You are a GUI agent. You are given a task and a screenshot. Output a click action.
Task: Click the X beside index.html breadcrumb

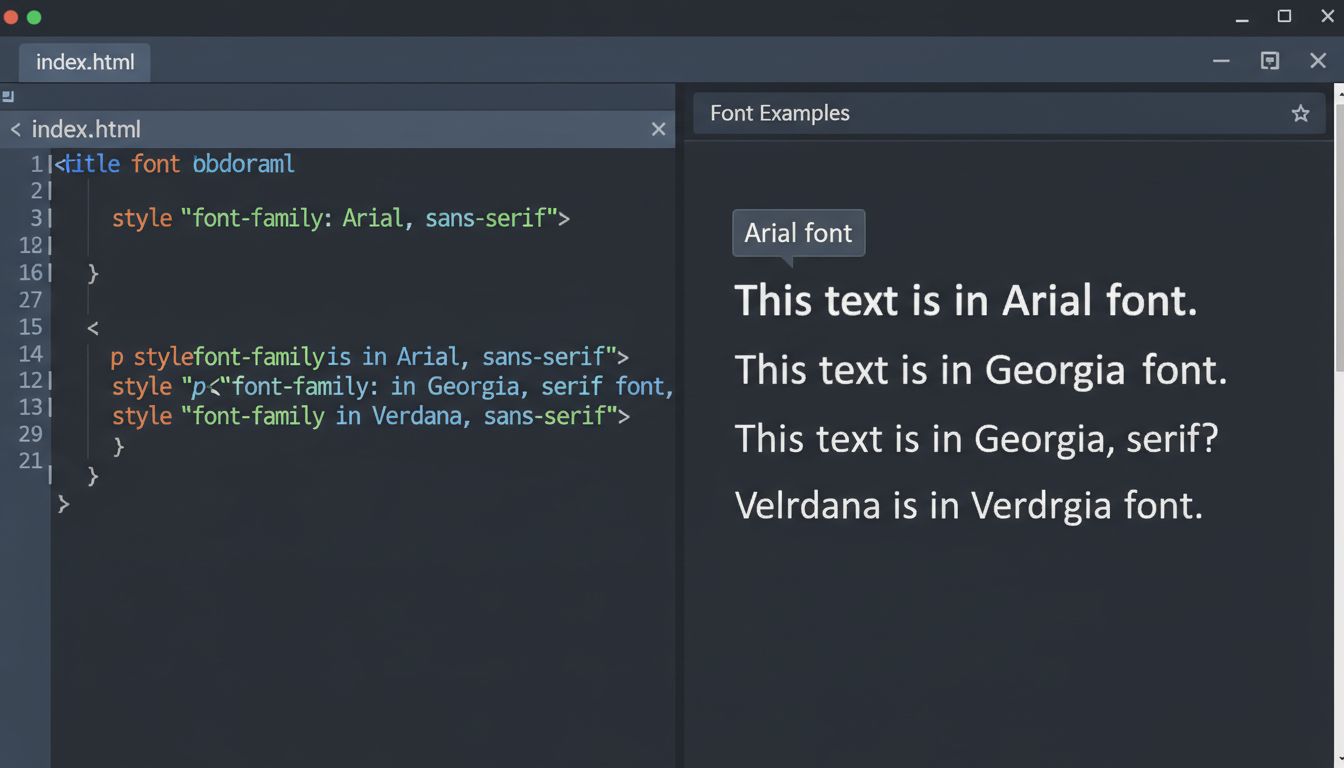(x=658, y=129)
